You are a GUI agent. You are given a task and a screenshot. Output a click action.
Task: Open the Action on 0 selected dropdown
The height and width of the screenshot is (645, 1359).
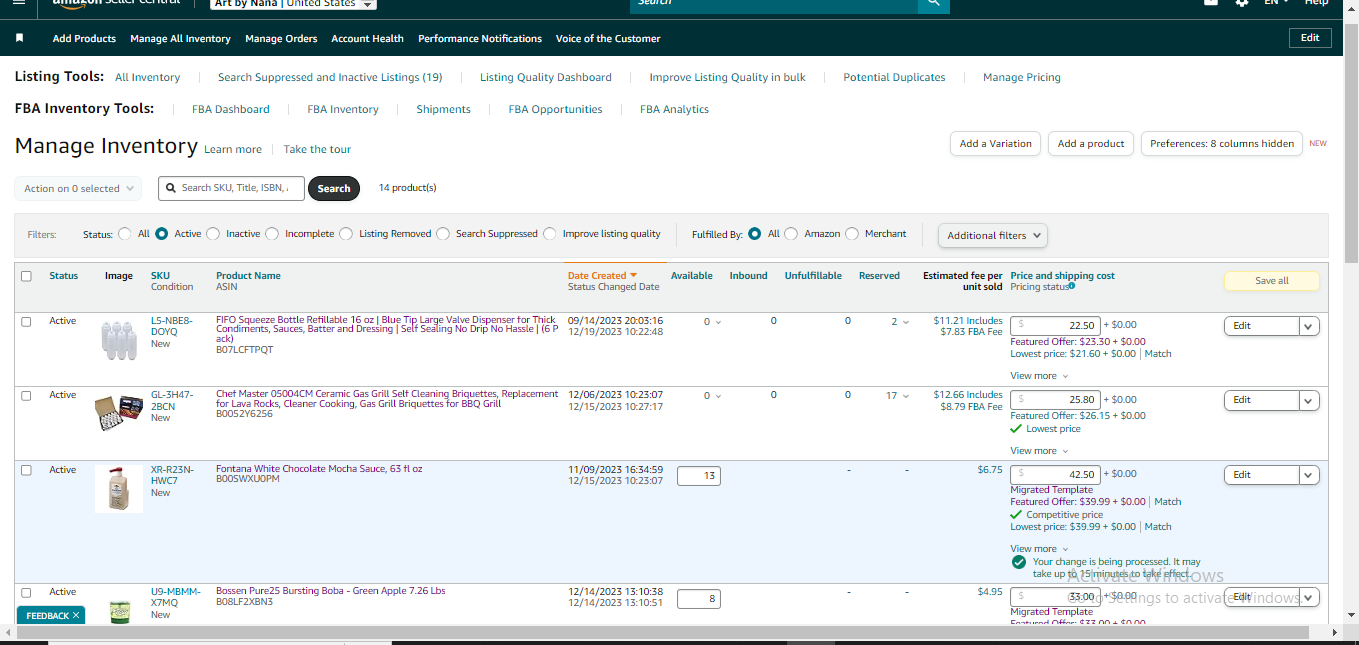tap(78, 188)
